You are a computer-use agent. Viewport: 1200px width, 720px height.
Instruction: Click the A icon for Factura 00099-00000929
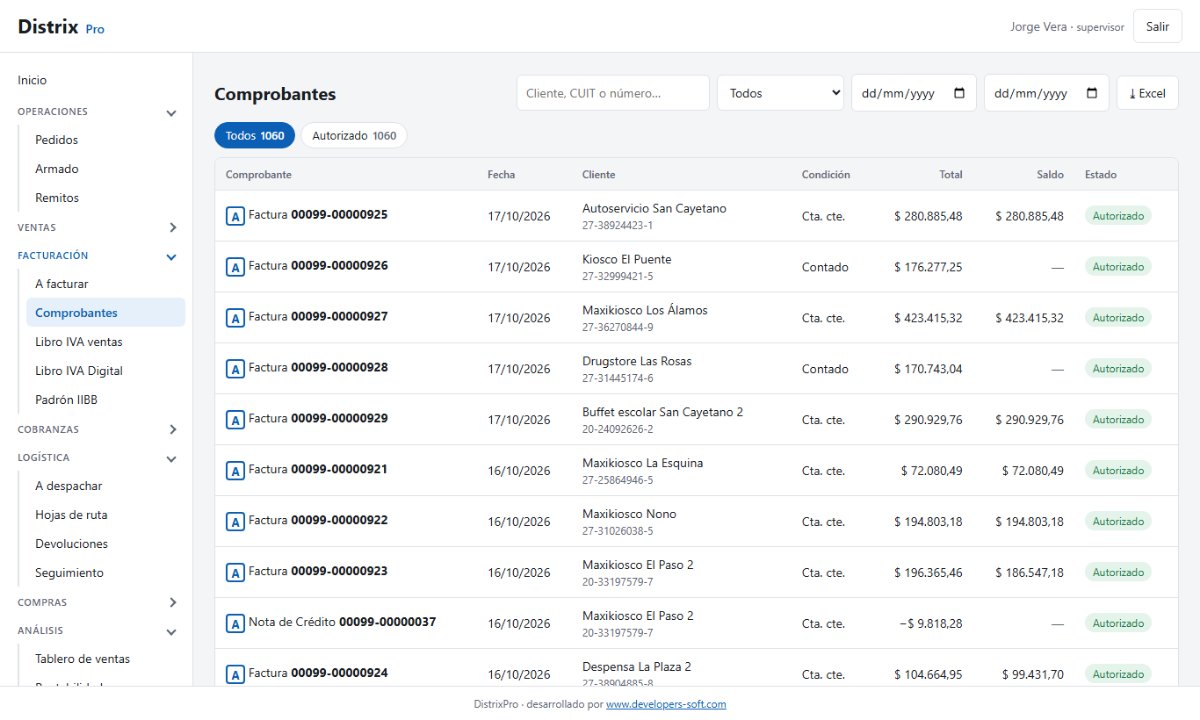point(235,420)
